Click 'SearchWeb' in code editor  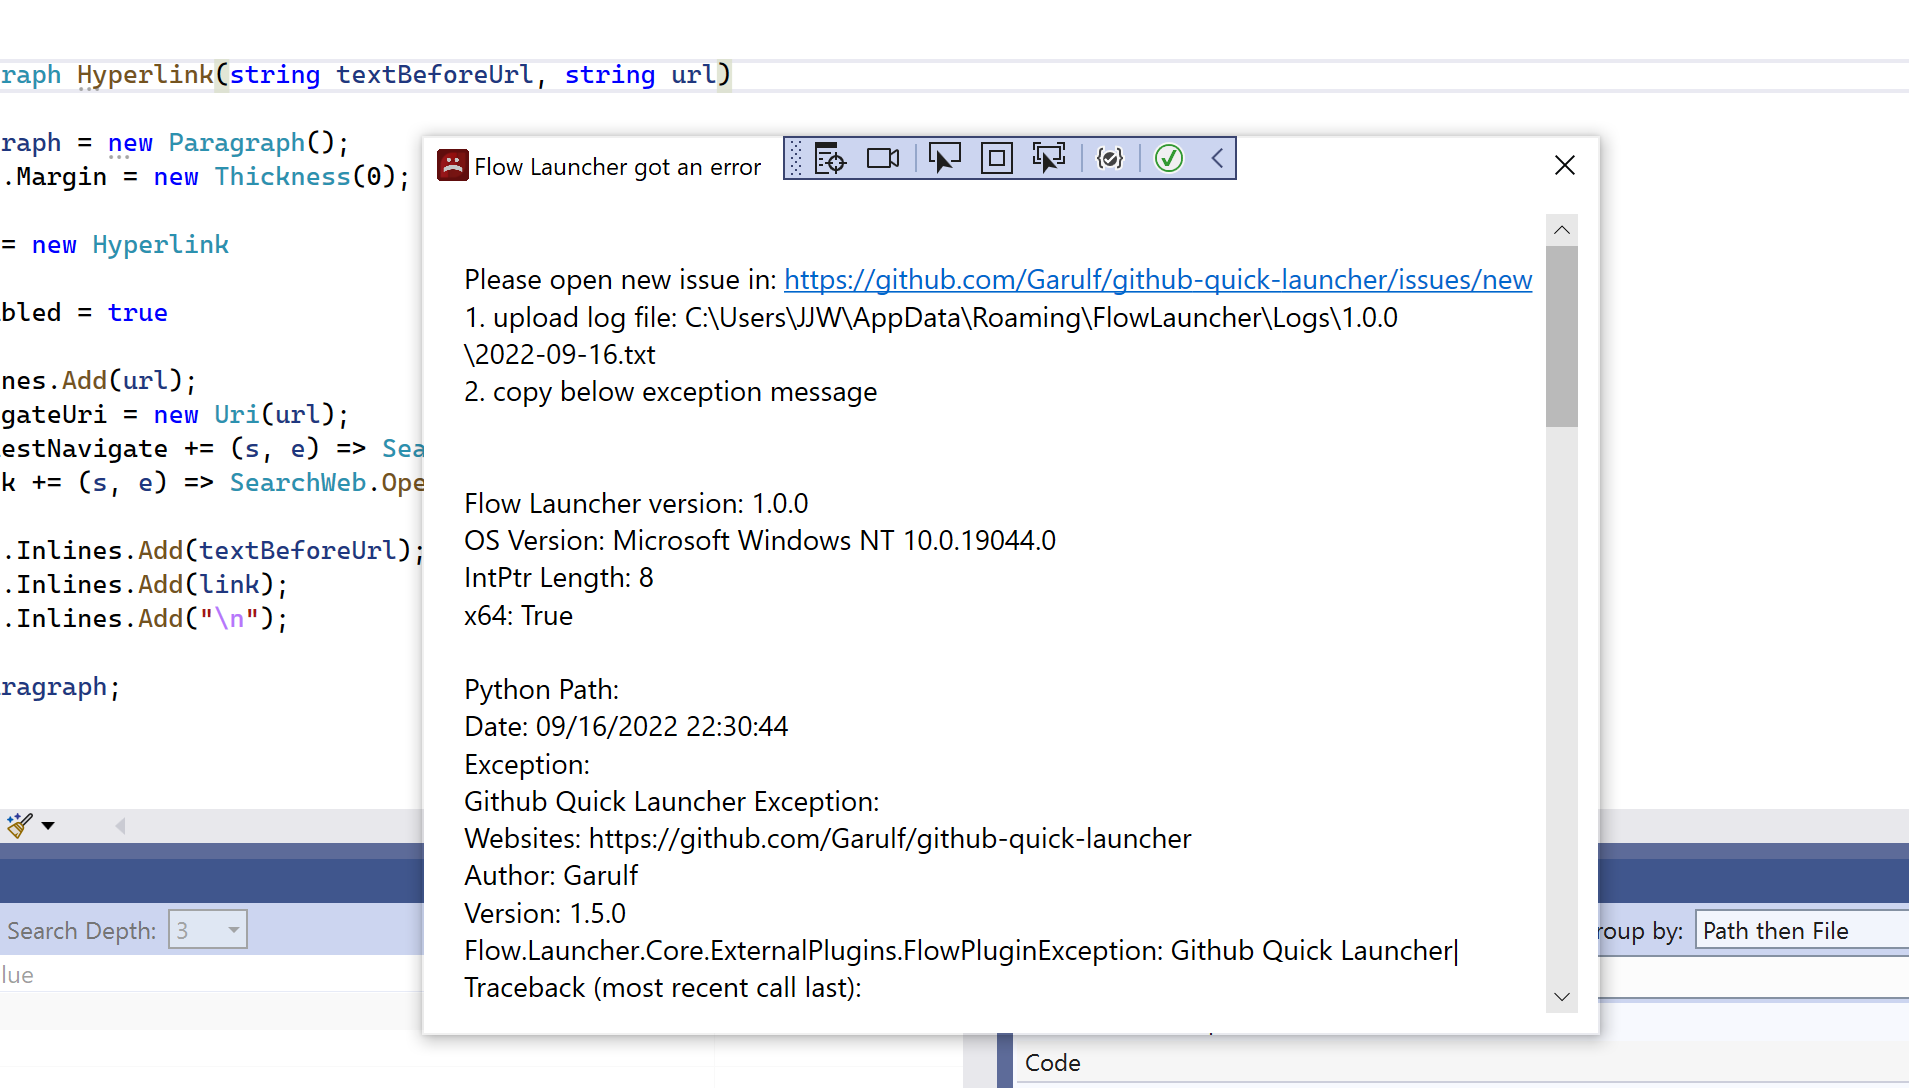[298, 483]
